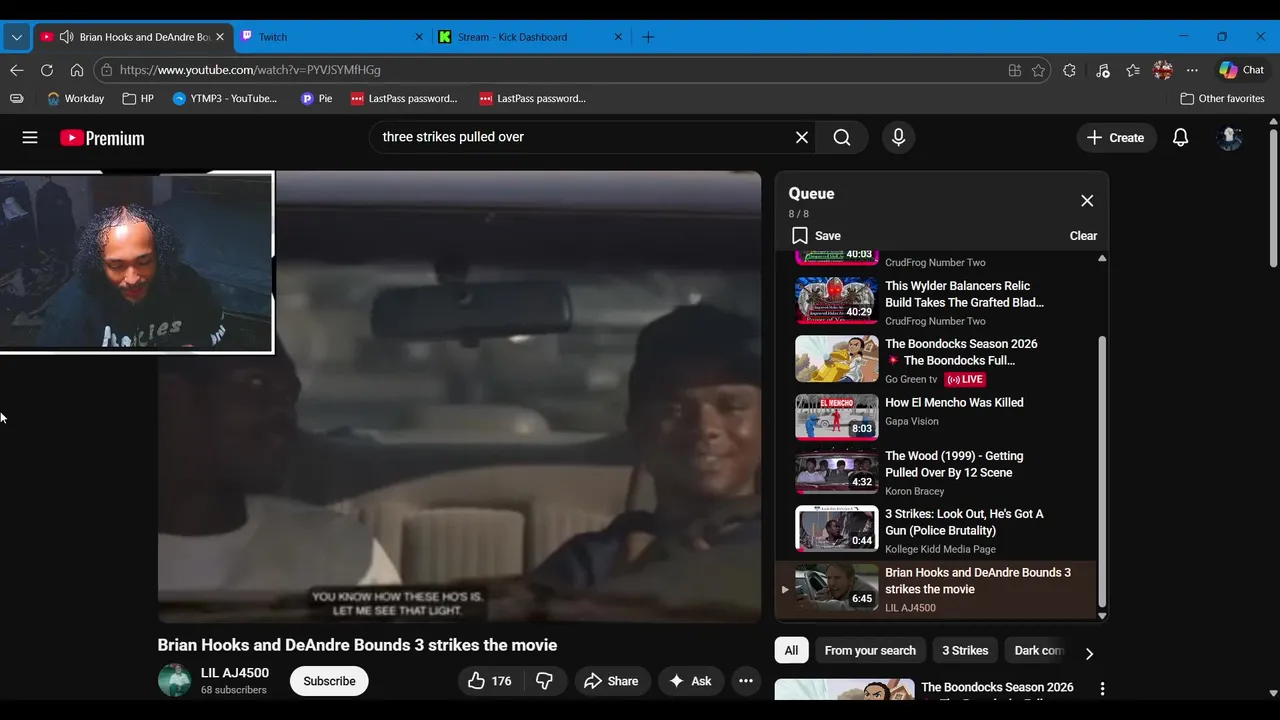Screen dimensions: 1280x720
Task: Open YouTube notifications bell
Action: coord(1180,138)
